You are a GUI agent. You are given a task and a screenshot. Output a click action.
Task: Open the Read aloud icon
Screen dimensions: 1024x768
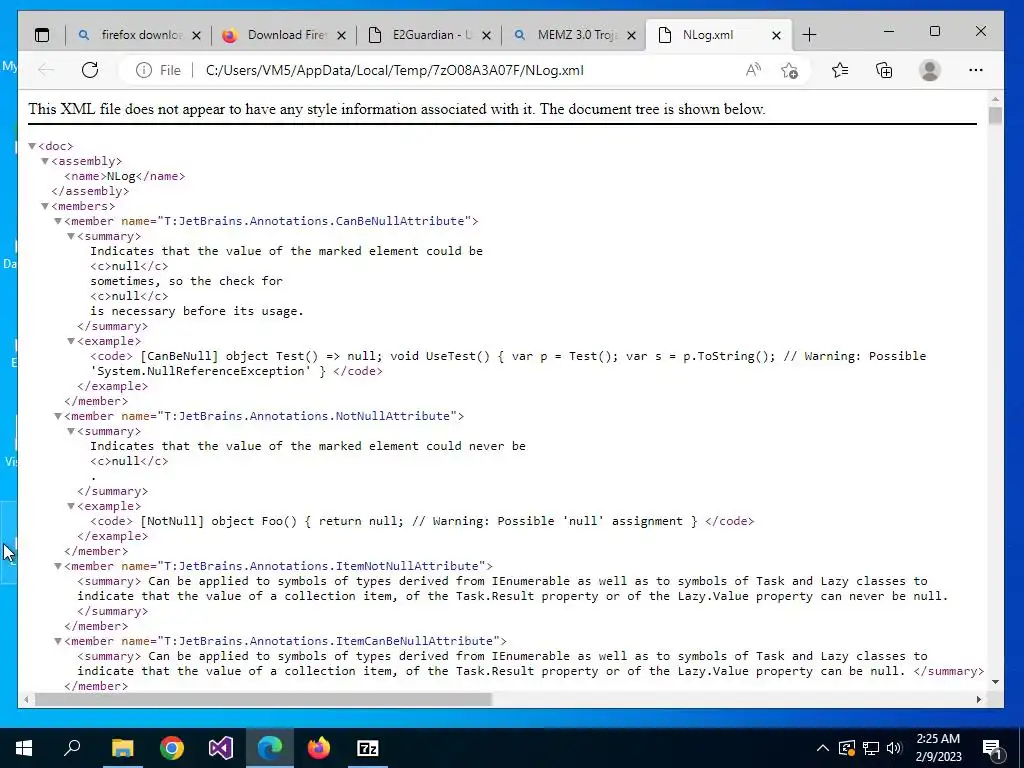[x=753, y=70]
